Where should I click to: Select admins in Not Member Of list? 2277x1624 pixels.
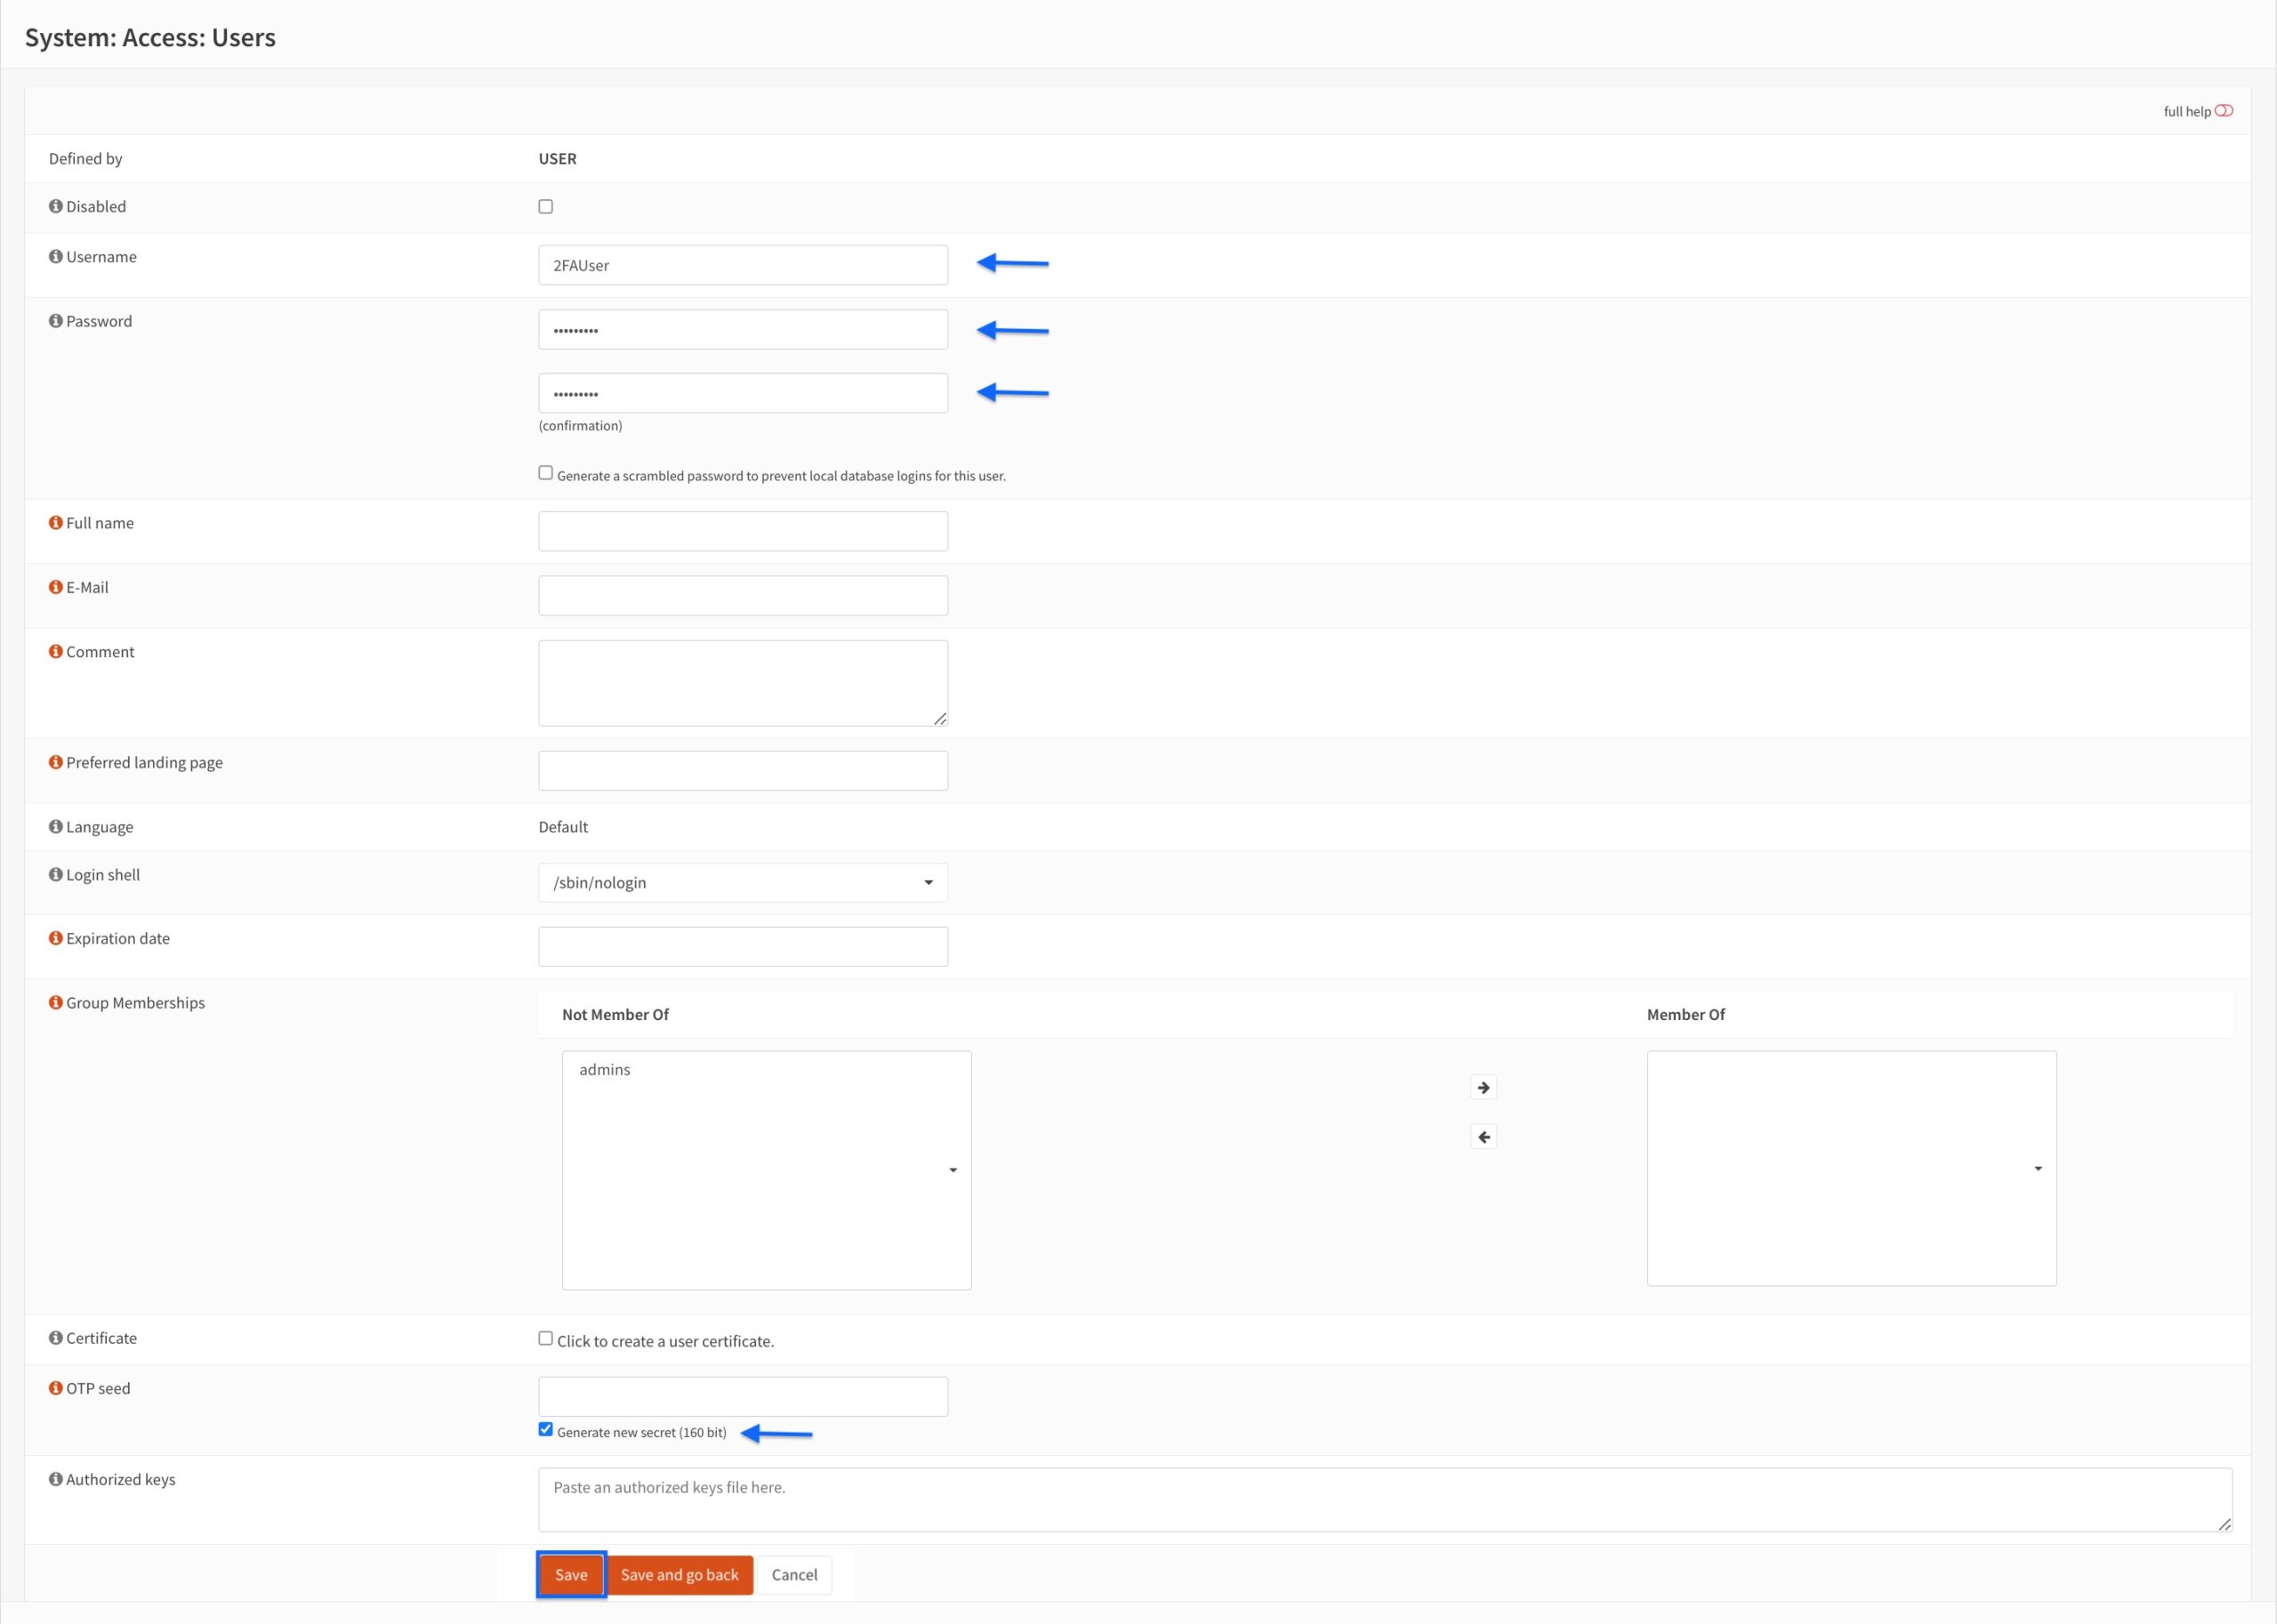point(605,1070)
